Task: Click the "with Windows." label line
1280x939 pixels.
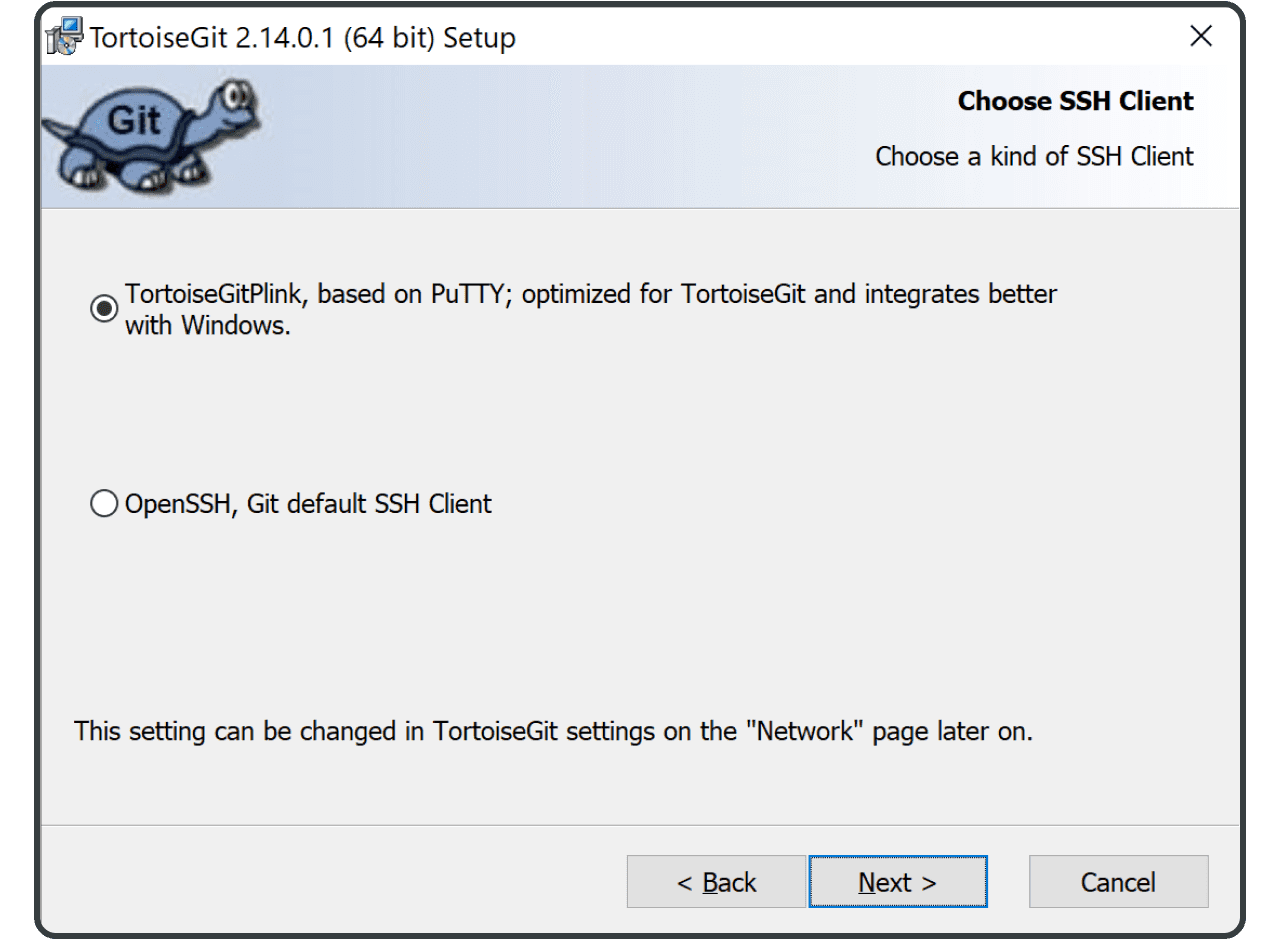Action: point(207,326)
